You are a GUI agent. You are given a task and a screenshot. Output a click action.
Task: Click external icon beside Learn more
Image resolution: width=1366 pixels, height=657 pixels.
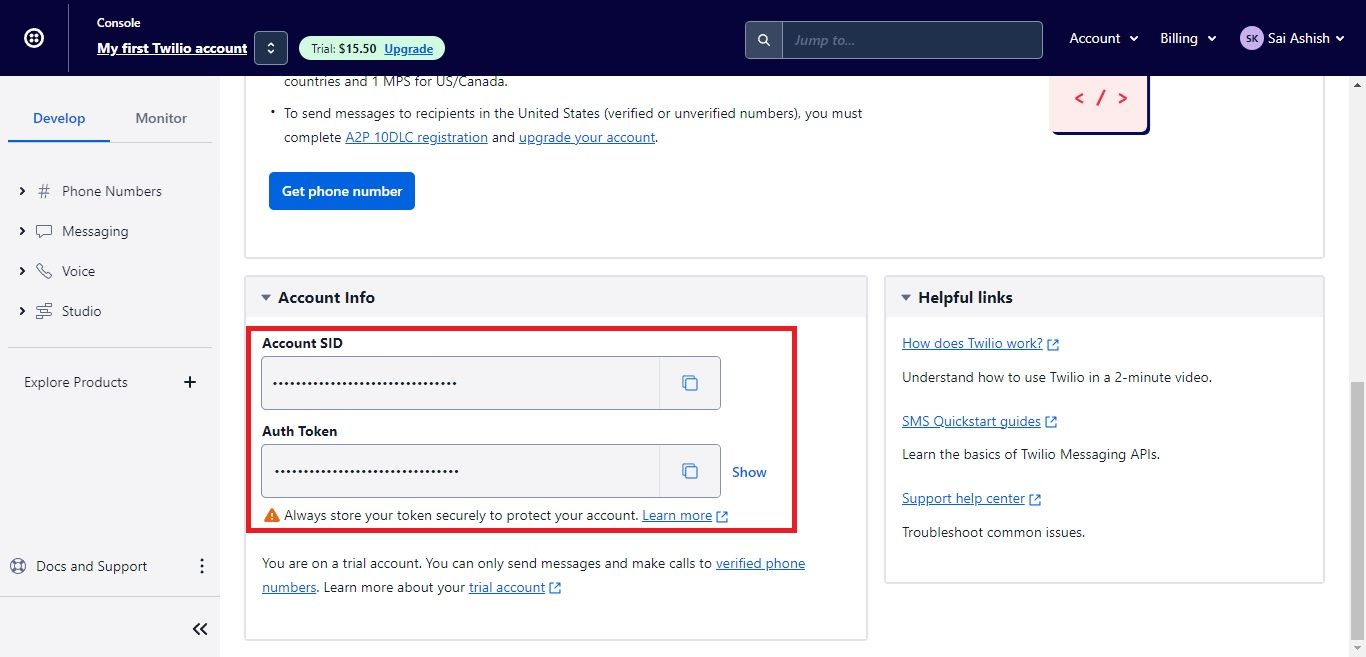pos(722,517)
